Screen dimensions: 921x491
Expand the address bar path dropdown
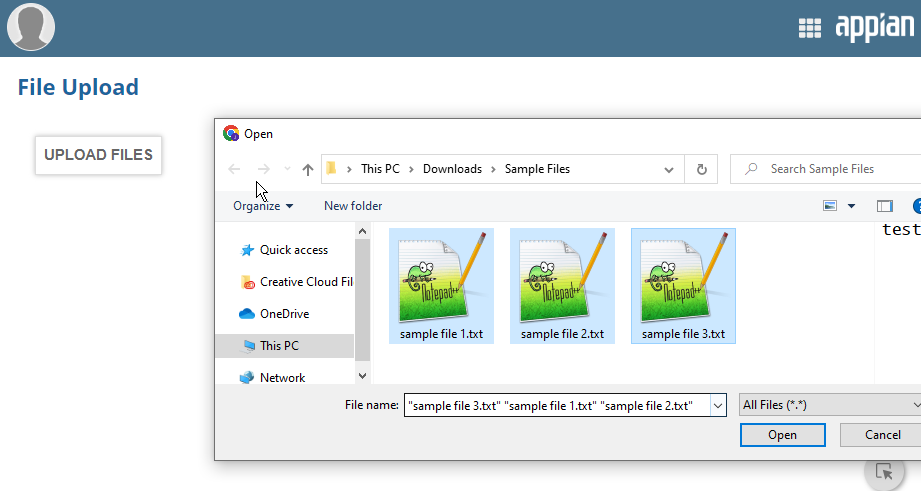(669, 170)
